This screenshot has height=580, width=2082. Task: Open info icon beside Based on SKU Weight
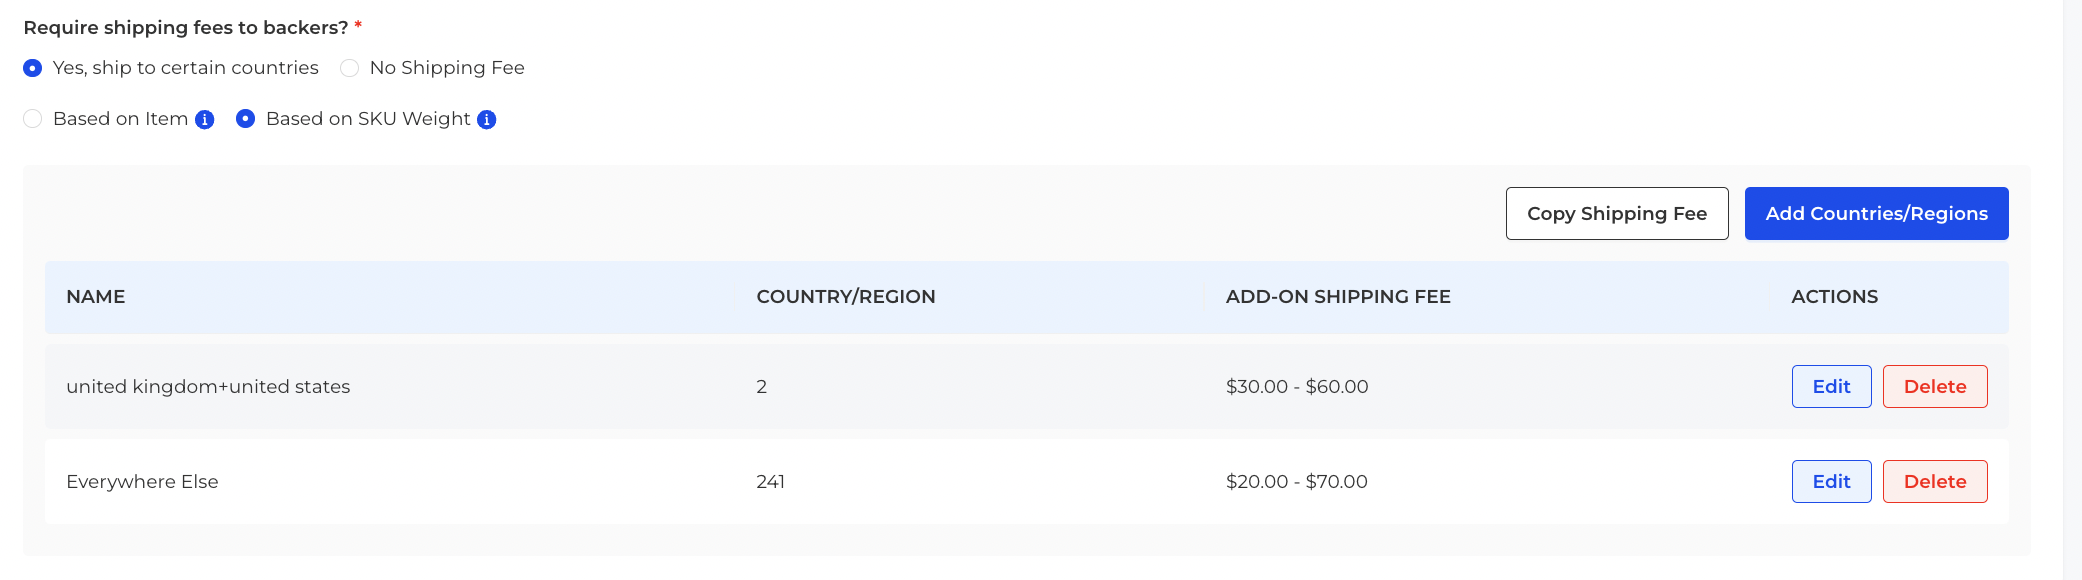pos(487,120)
